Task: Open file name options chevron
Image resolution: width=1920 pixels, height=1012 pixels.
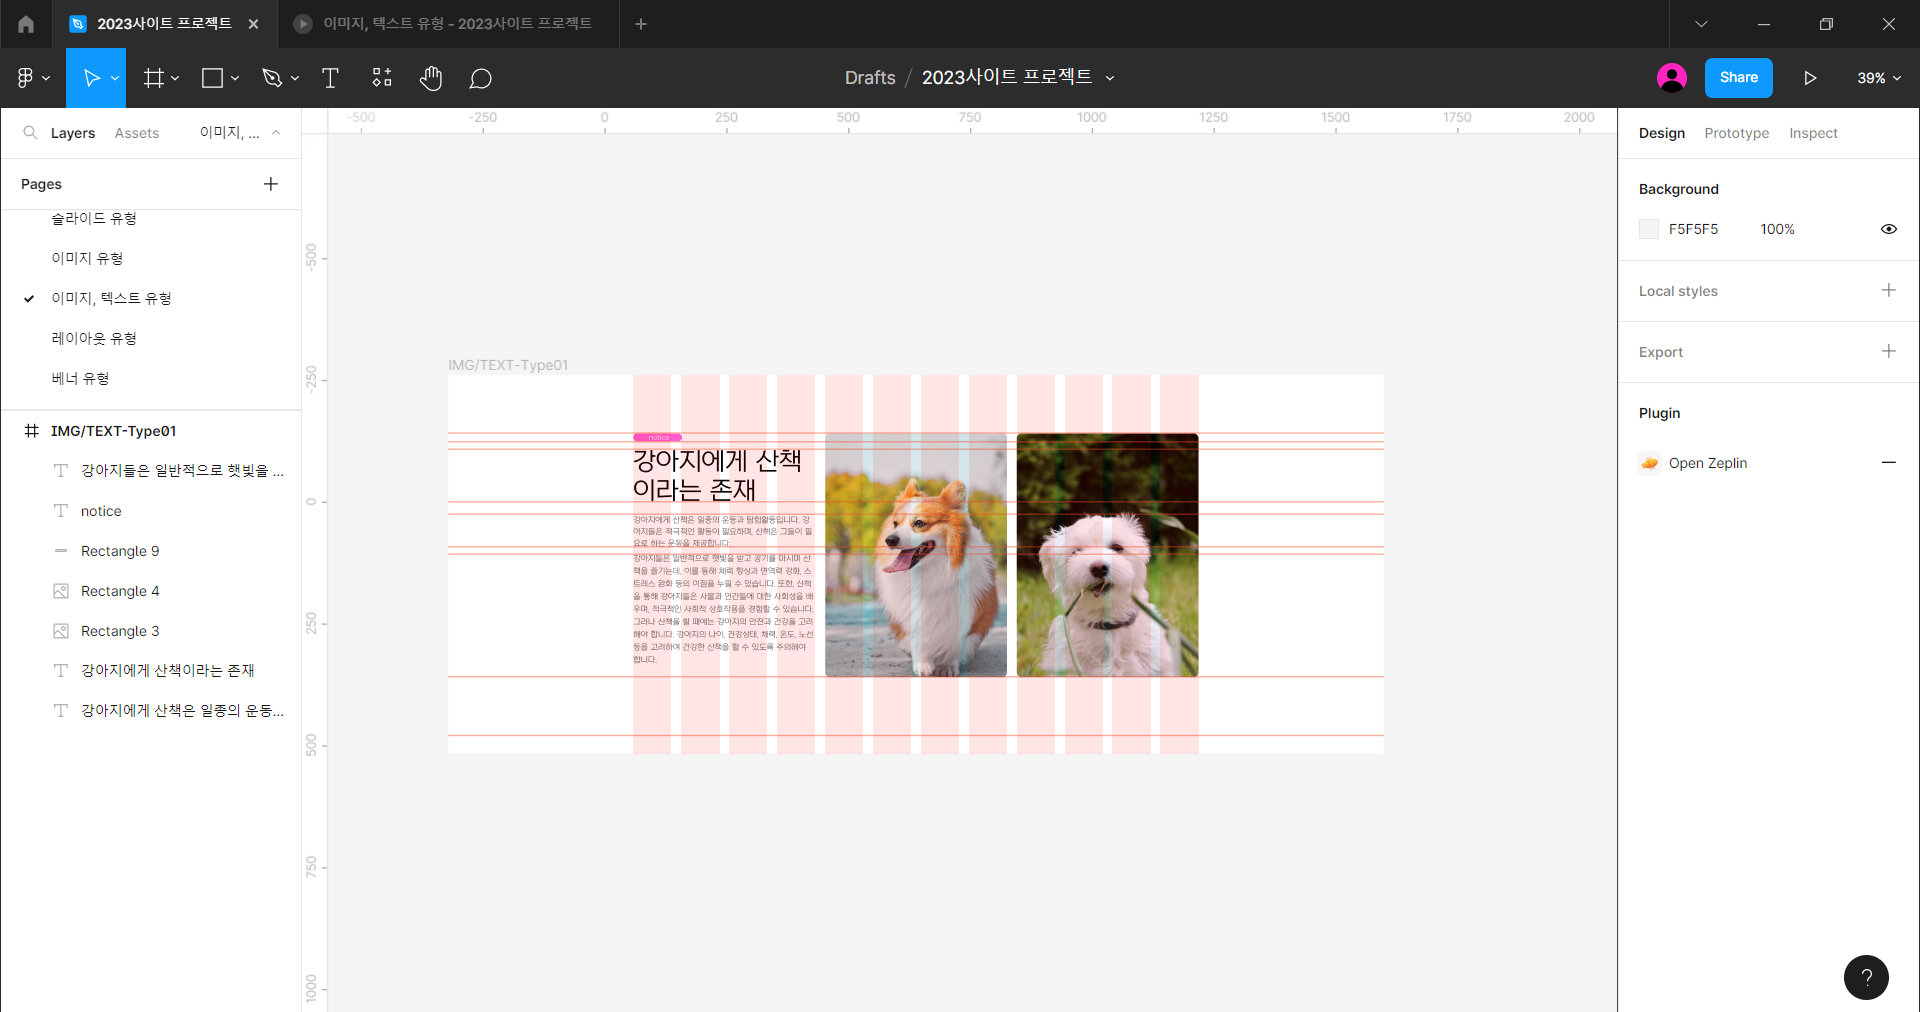Action: pos(1110,78)
